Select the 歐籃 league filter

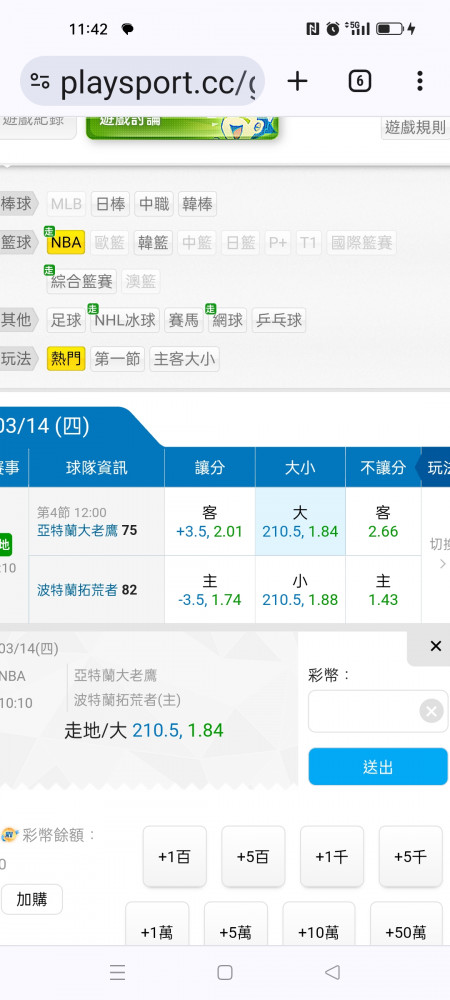pyautogui.click(x=110, y=243)
